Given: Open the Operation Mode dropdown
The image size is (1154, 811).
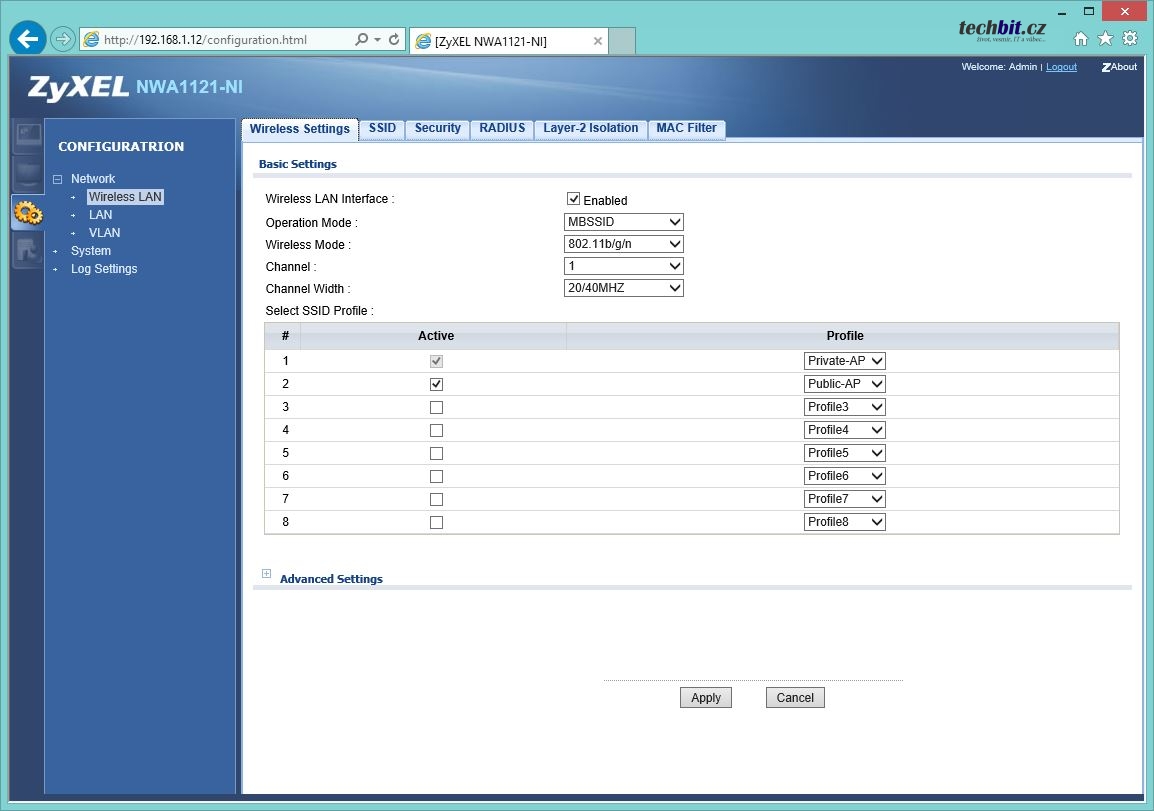Looking at the screenshot, I should point(624,222).
